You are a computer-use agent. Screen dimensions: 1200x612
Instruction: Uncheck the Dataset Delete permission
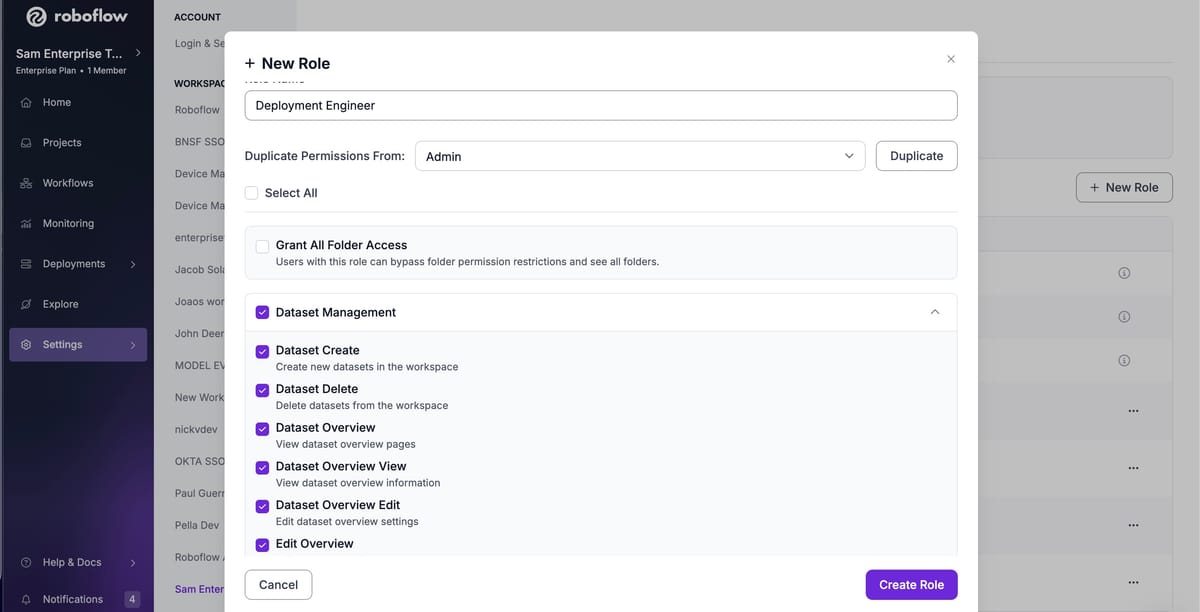[x=262, y=390]
